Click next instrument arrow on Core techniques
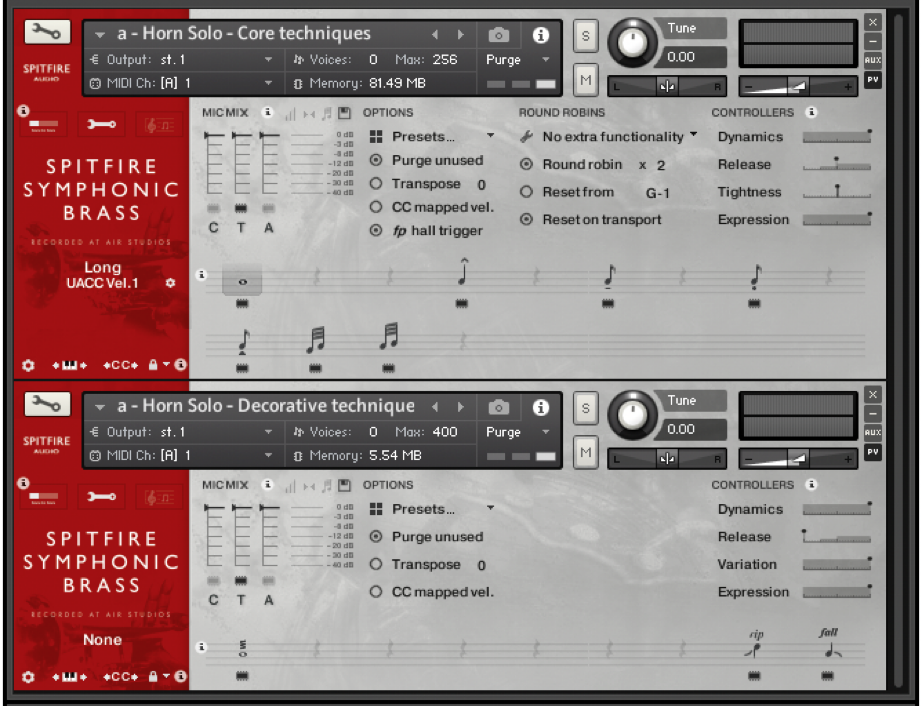 (461, 35)
